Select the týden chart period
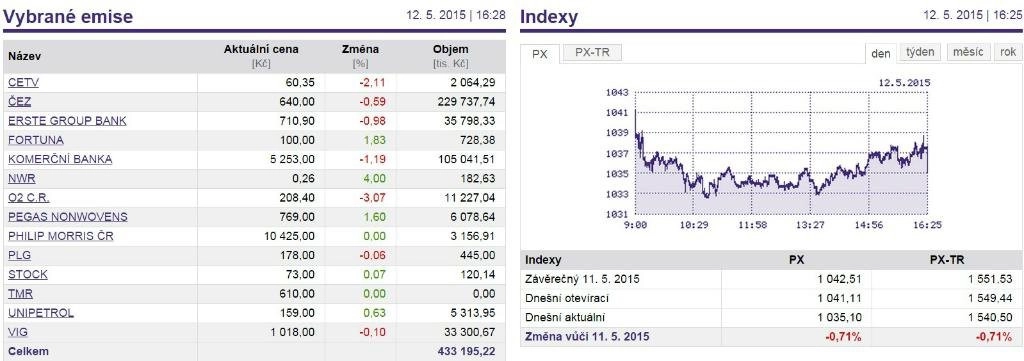 click(920, 52)
